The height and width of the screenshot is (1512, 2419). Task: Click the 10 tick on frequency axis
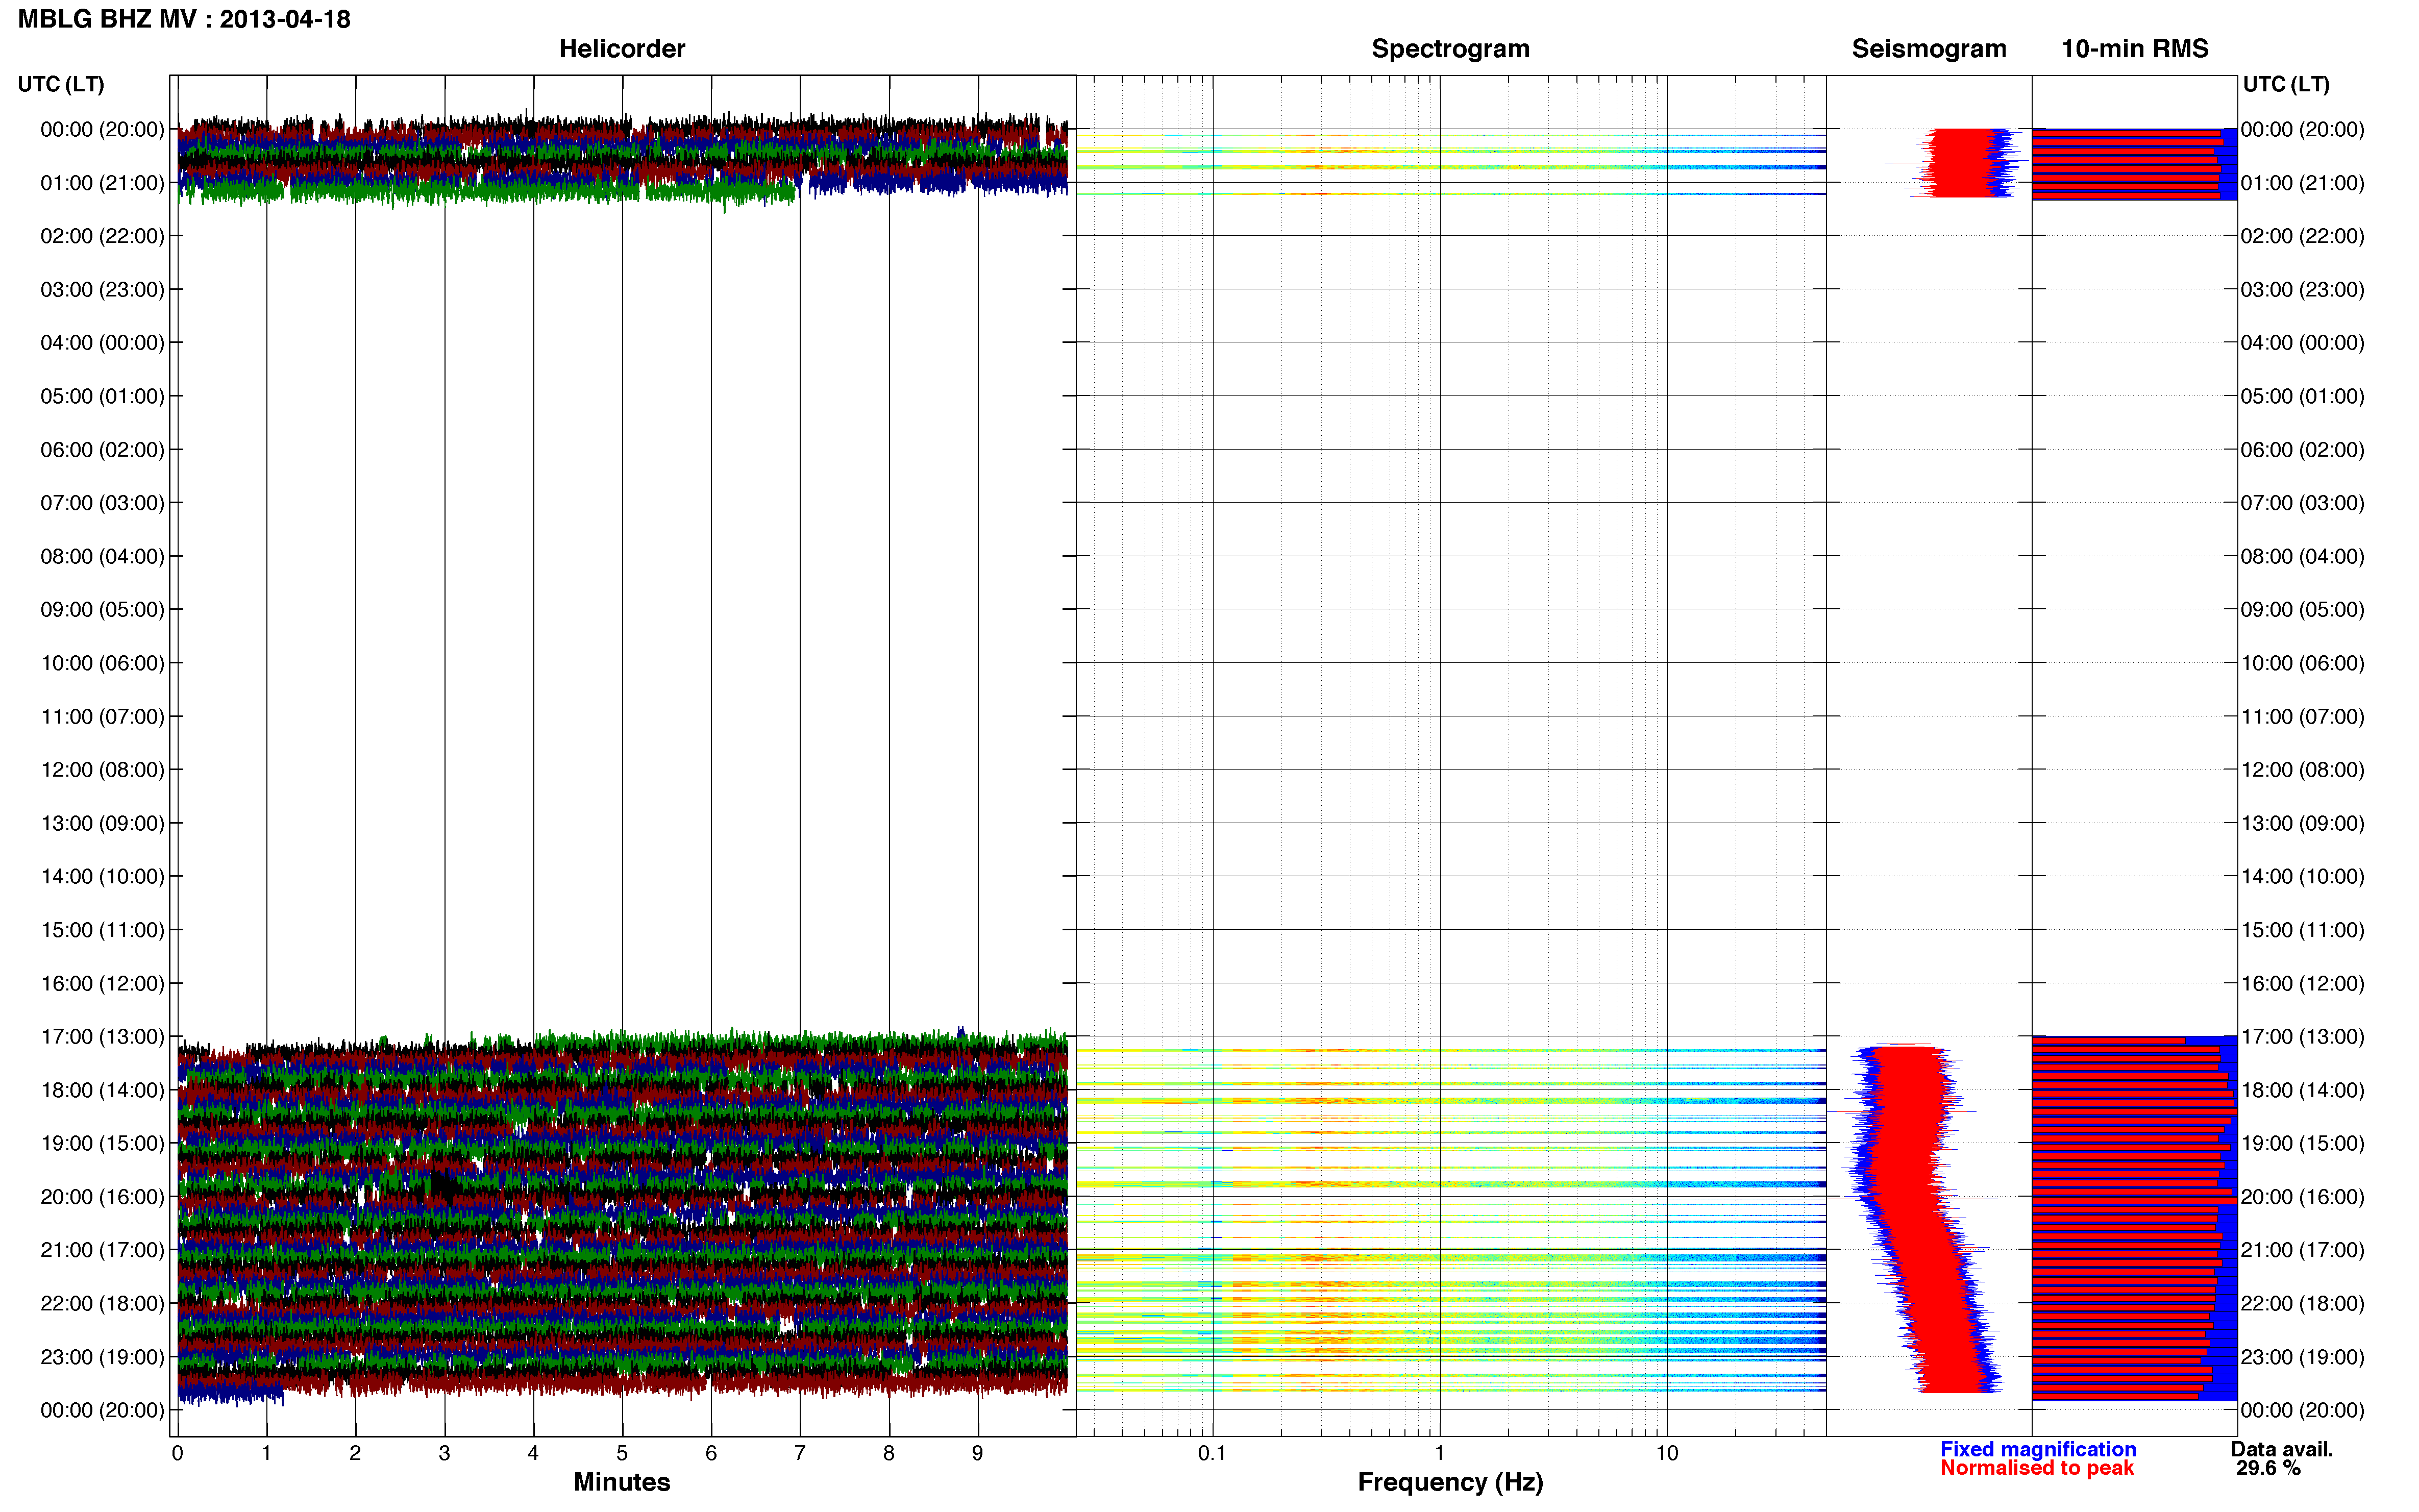pyautogui.click(x=1666, y=1454)
